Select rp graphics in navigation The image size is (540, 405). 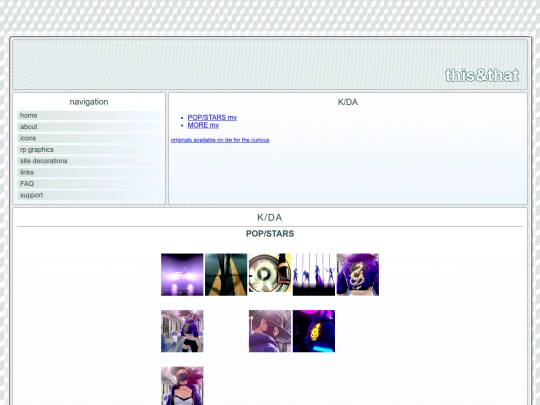pyautogui.click(x=89, y=149)
